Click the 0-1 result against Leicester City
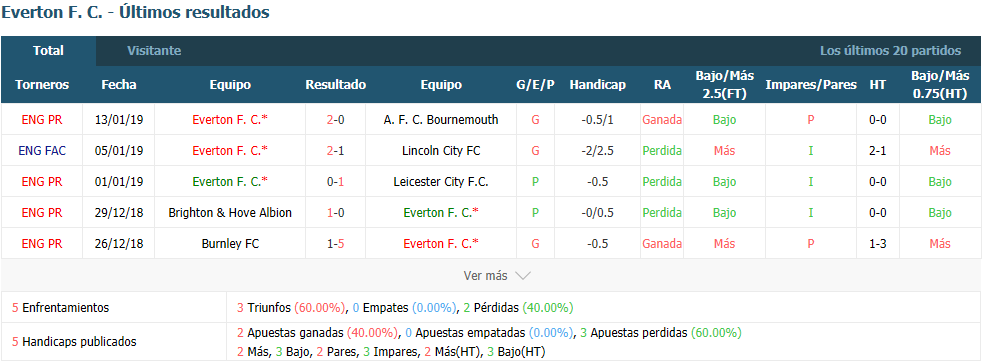Screen dimensions: 985x361 [x=335, y=181]
